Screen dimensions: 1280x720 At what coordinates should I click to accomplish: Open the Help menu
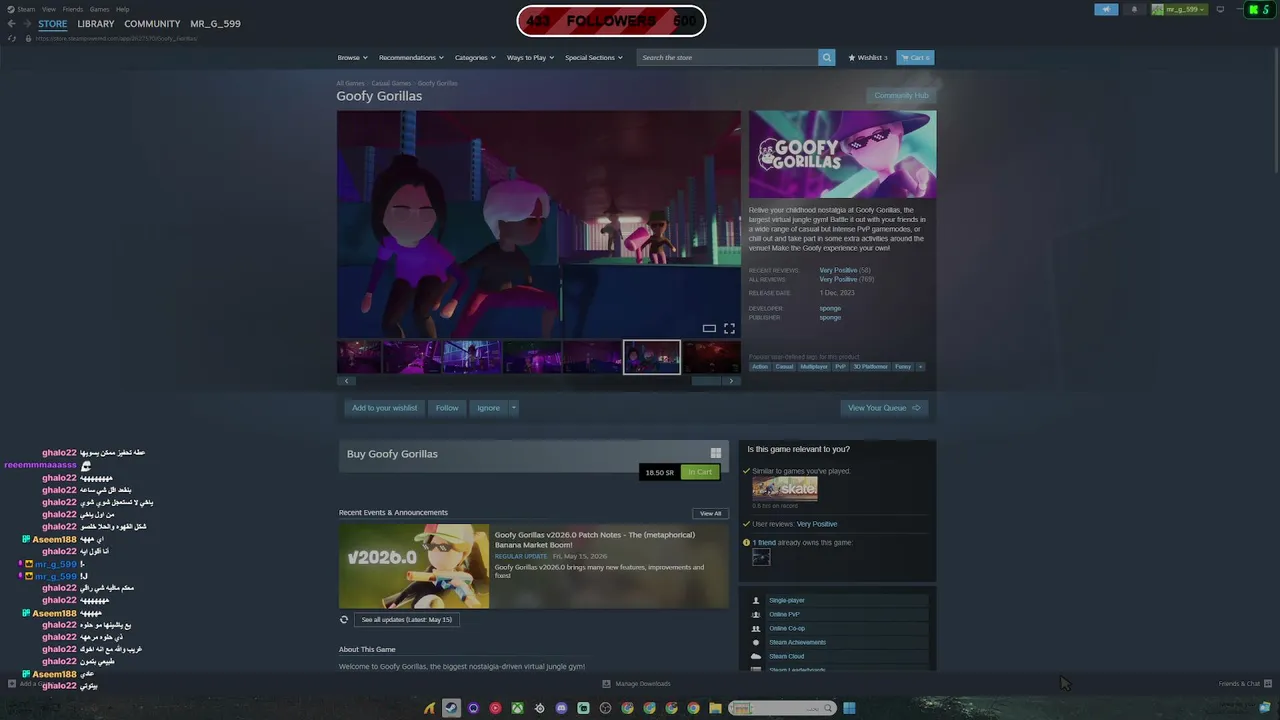click(x=122, y=9)
